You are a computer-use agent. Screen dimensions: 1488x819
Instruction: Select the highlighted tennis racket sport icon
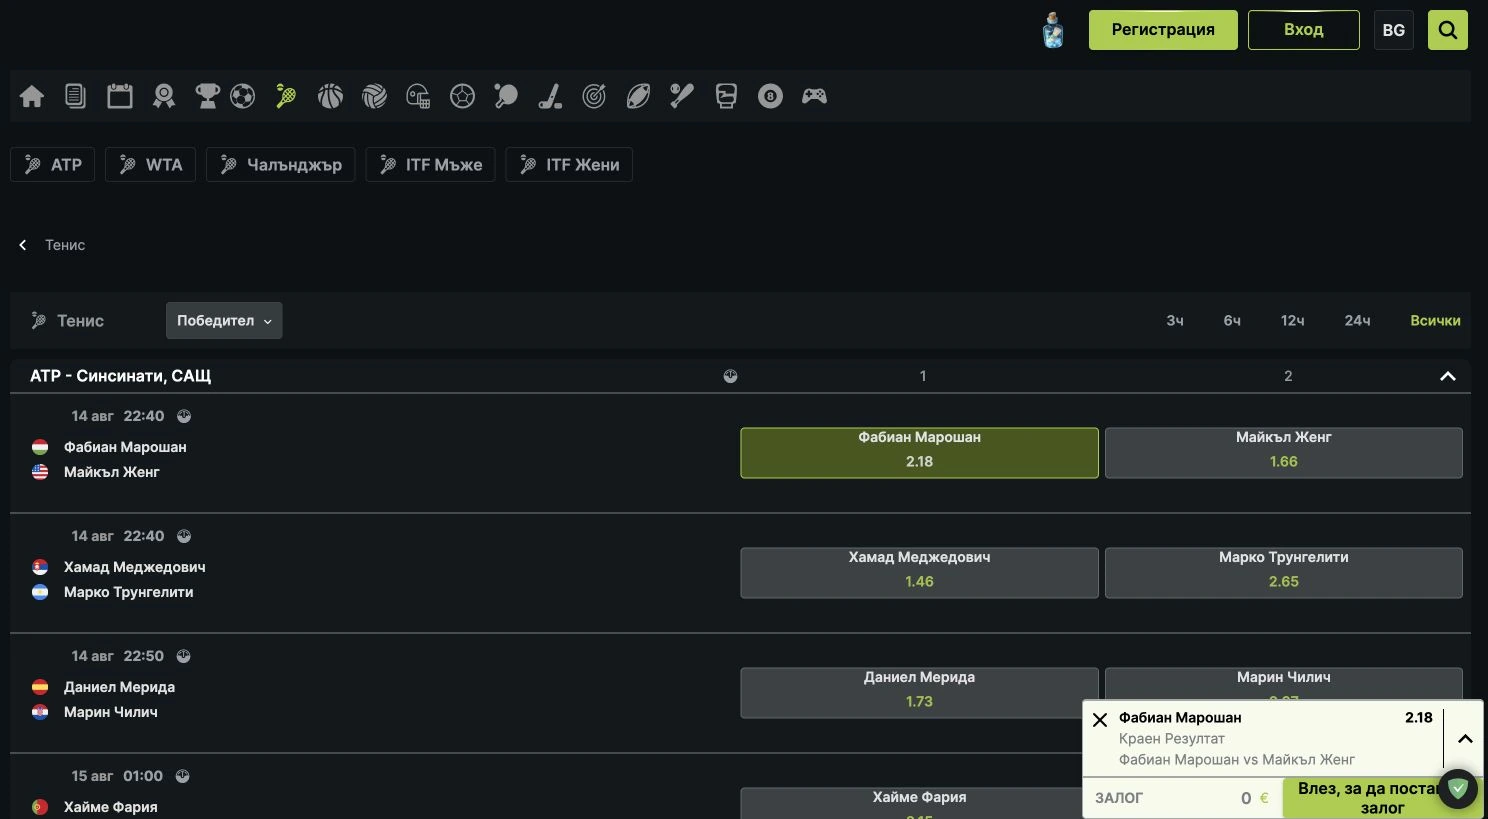[x=286, y=96]
